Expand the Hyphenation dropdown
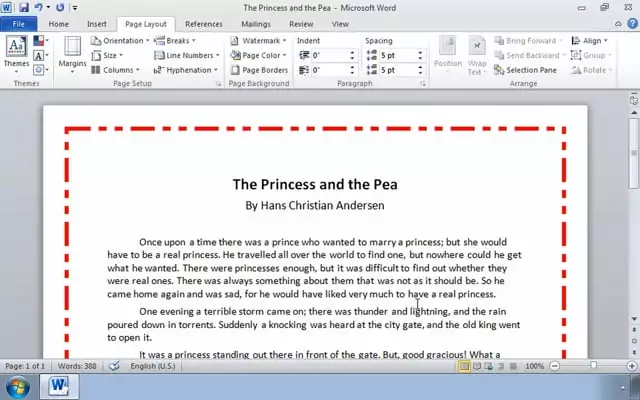Viewport: 640px width, 400px height. [187, 70]
